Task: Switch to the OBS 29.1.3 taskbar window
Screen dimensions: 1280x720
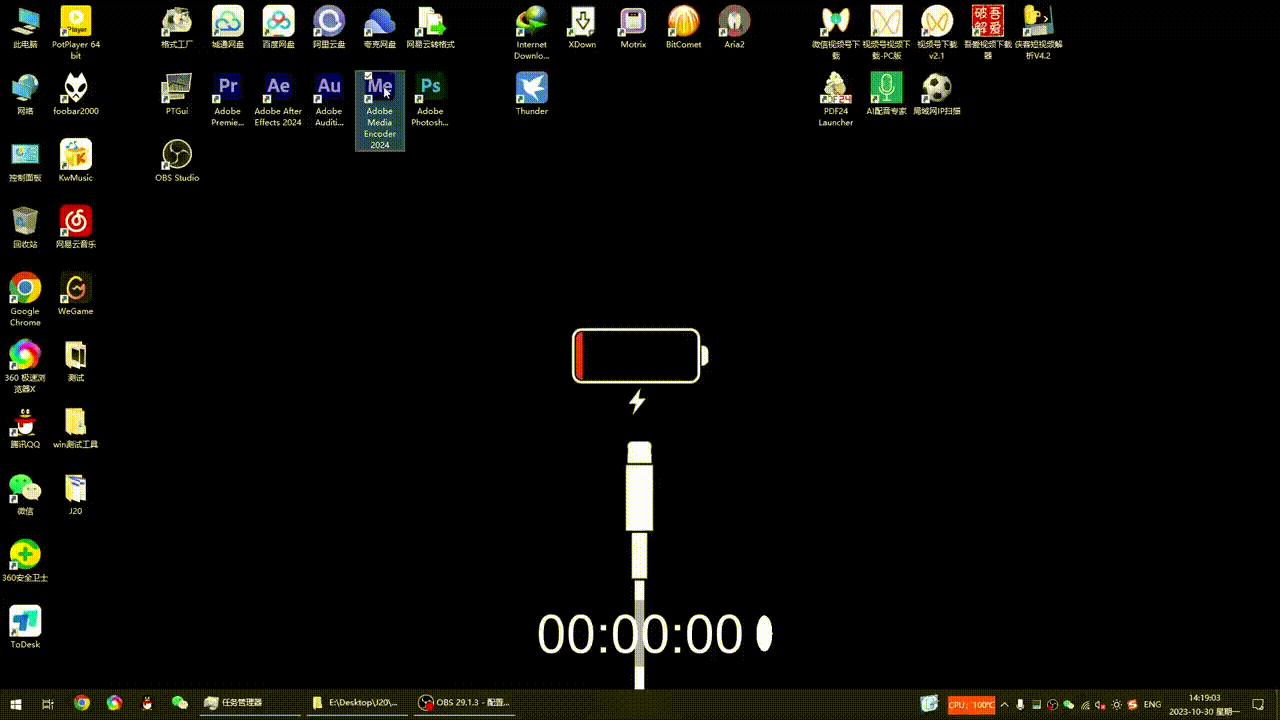Action: 464,703
